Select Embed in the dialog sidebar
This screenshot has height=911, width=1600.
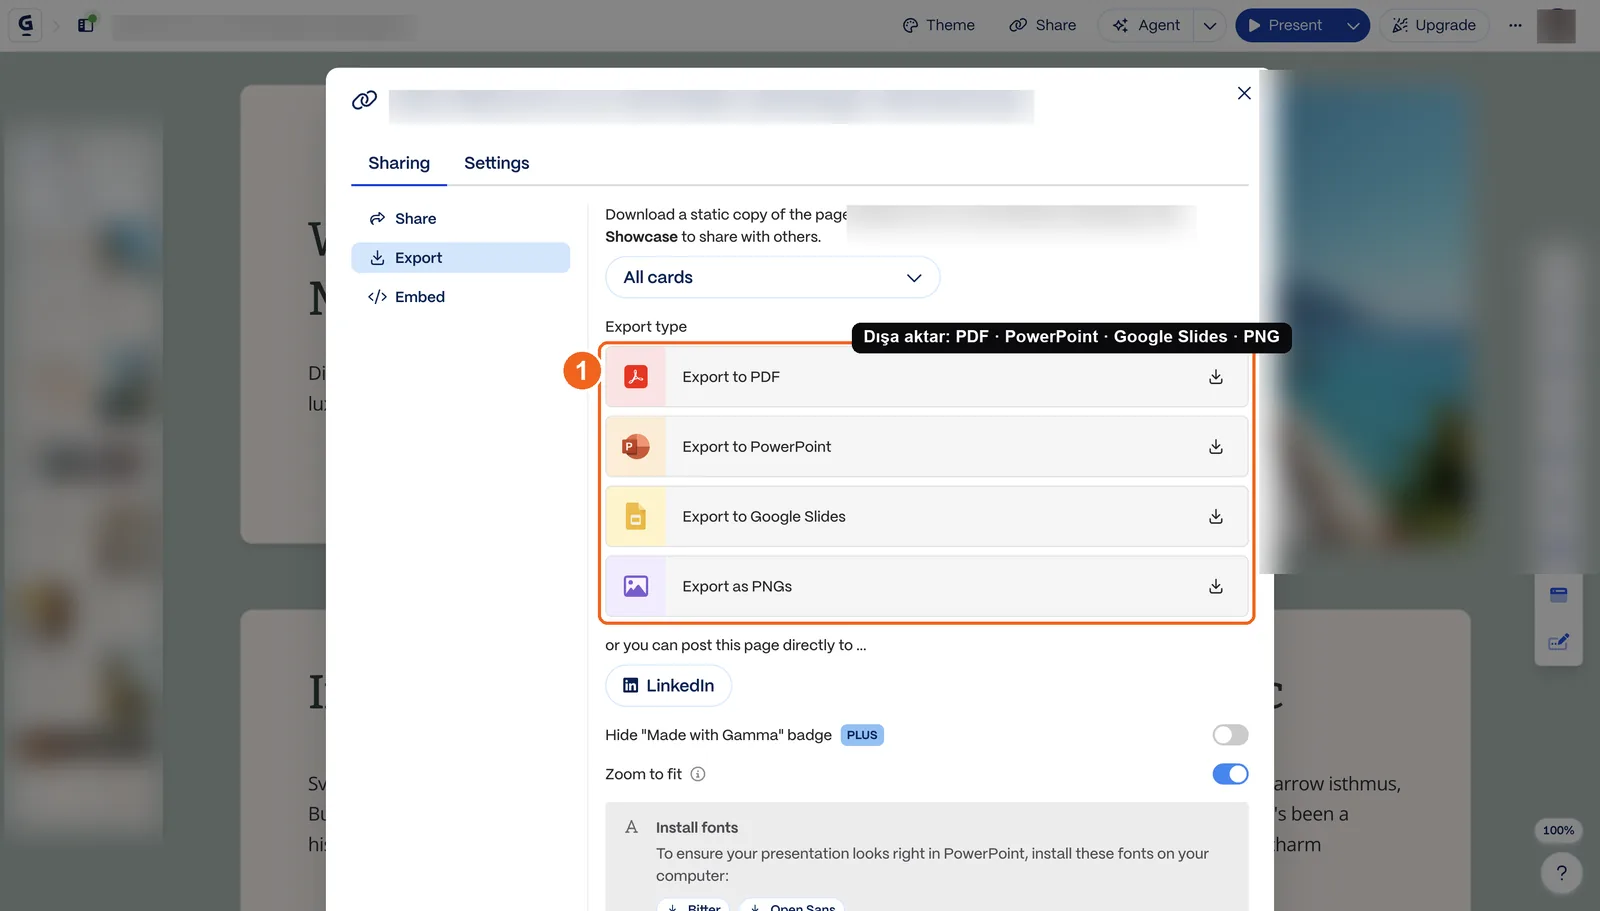[460, 297]
